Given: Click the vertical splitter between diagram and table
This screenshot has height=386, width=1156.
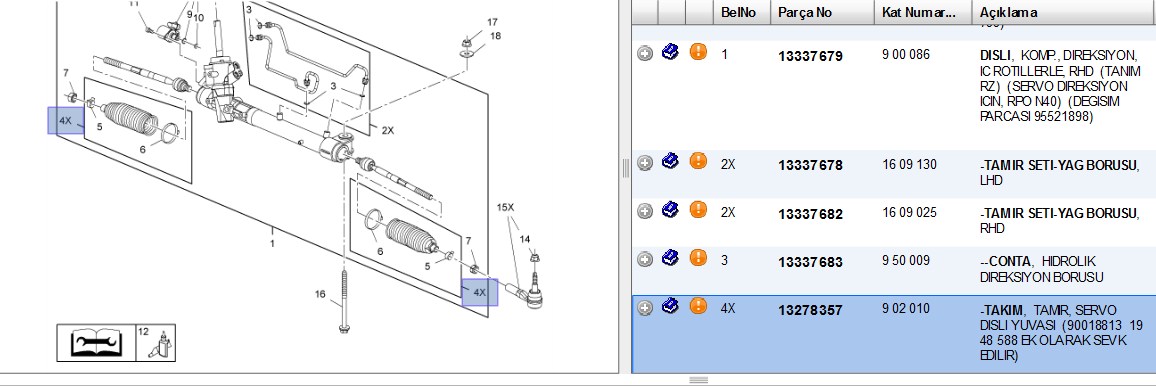Looking at the screenshot, I should tap(625, 168).
